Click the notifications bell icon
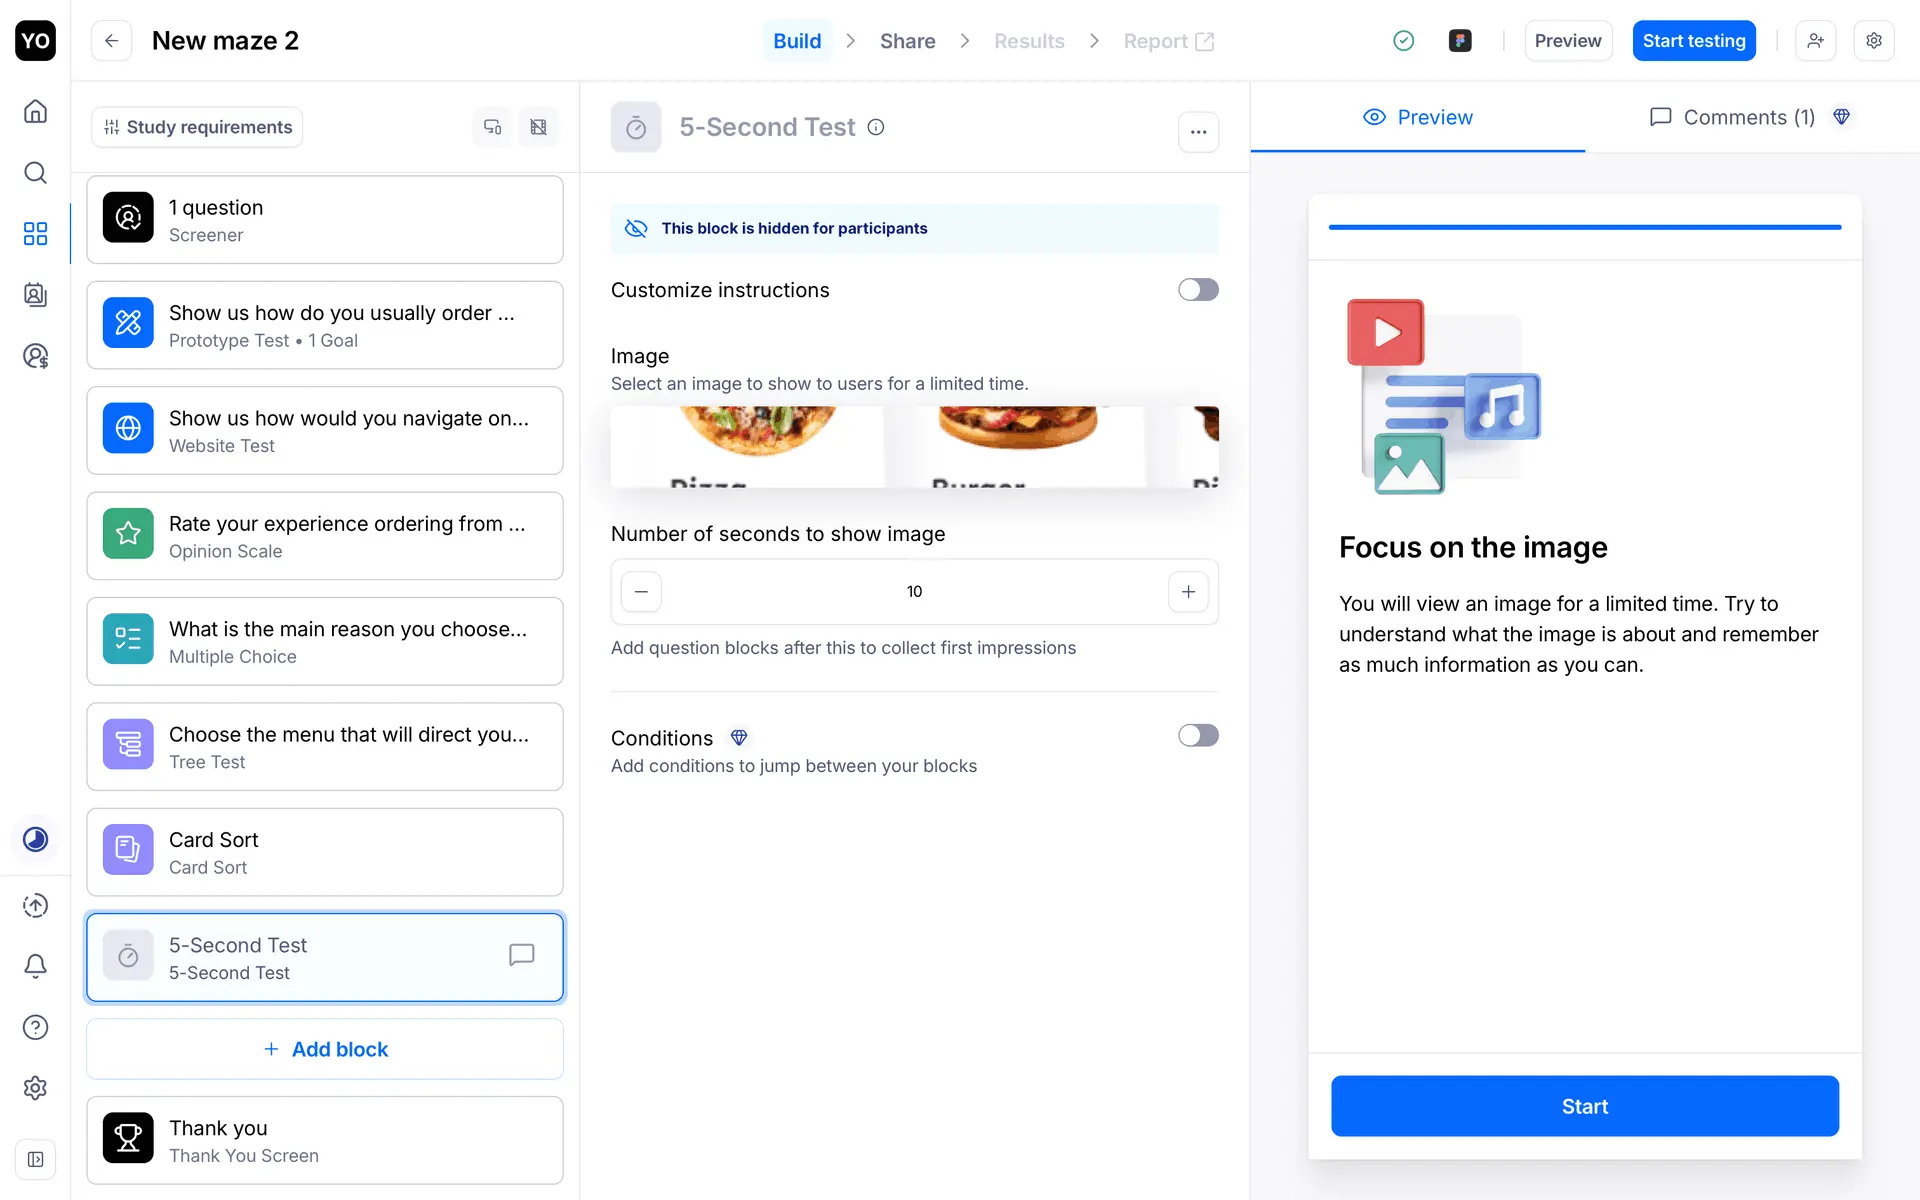The width and height of the screenshot is (1920, 1200). pyautogui.click(x=35, y=966)
